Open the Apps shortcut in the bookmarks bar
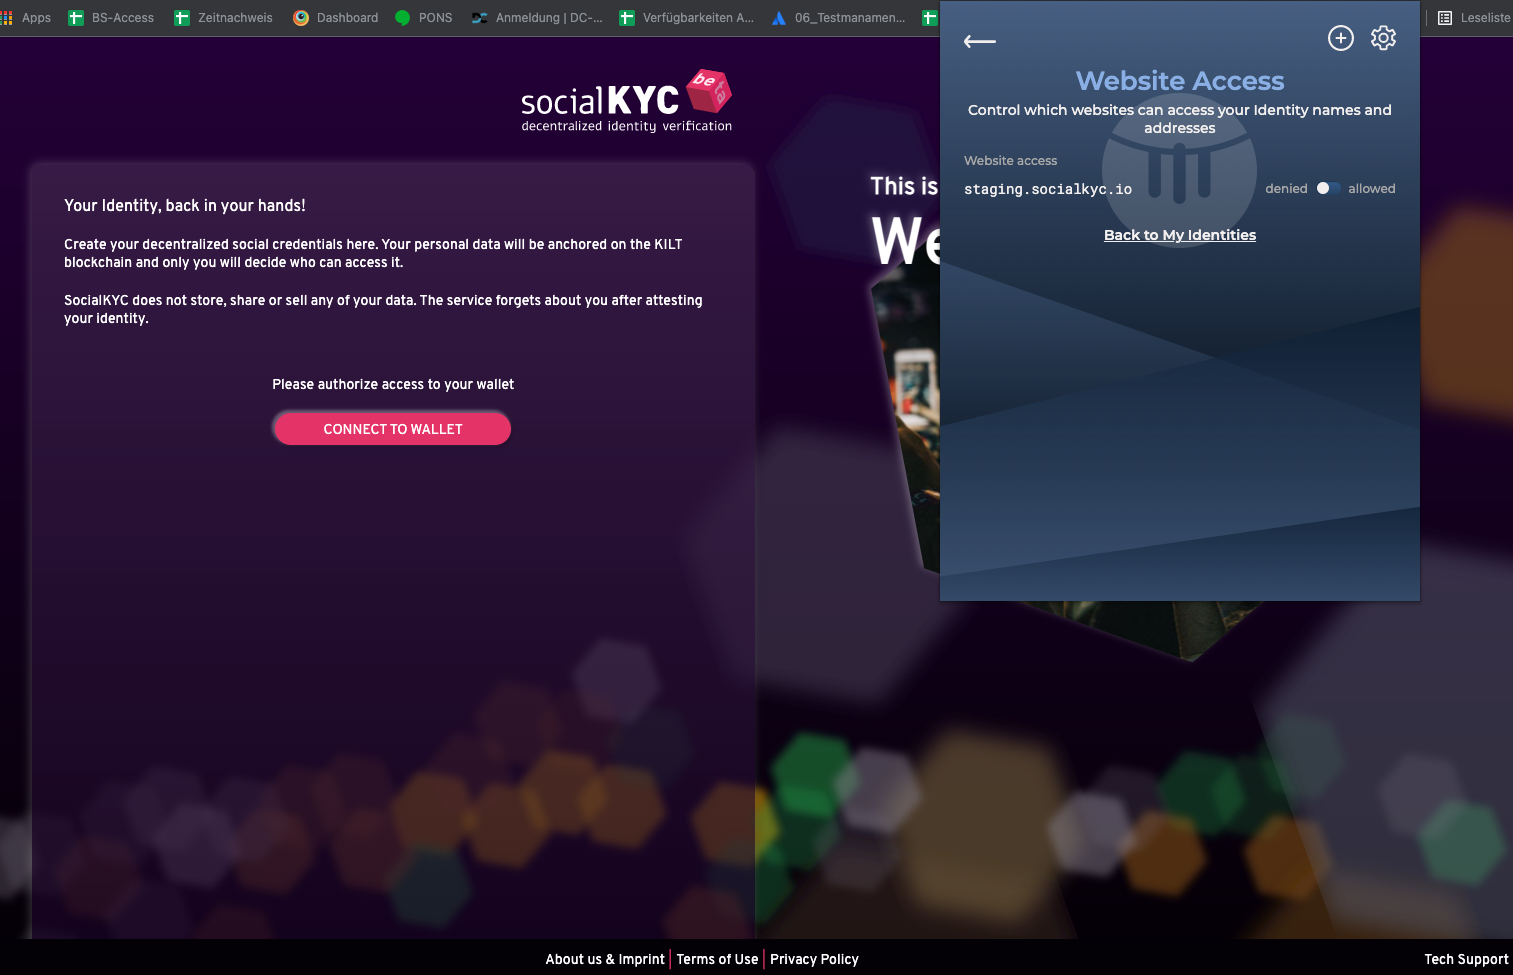This screenshot has width=1513, height=975. tap(26, 18)
